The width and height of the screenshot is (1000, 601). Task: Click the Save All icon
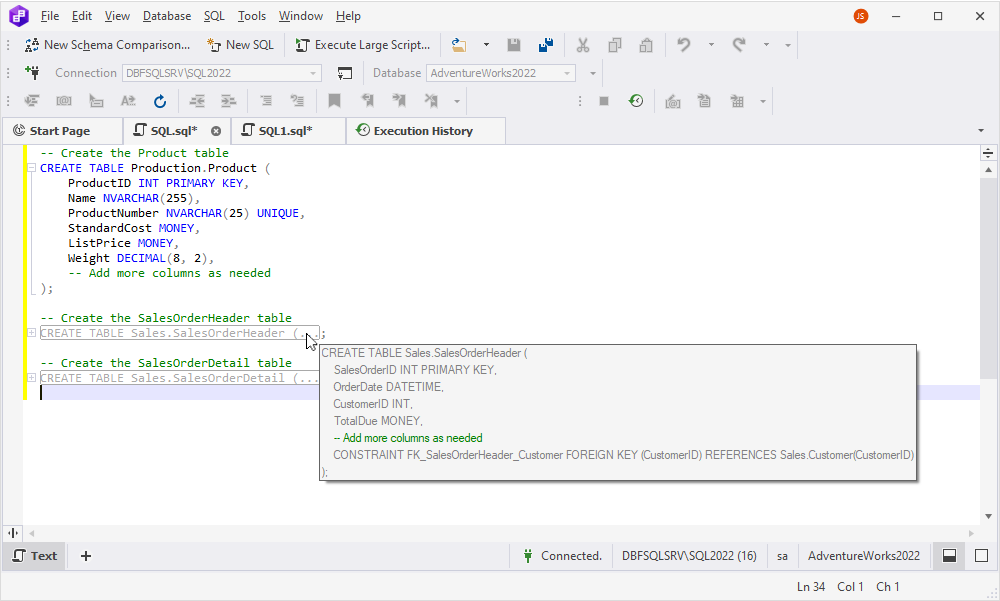546,45
